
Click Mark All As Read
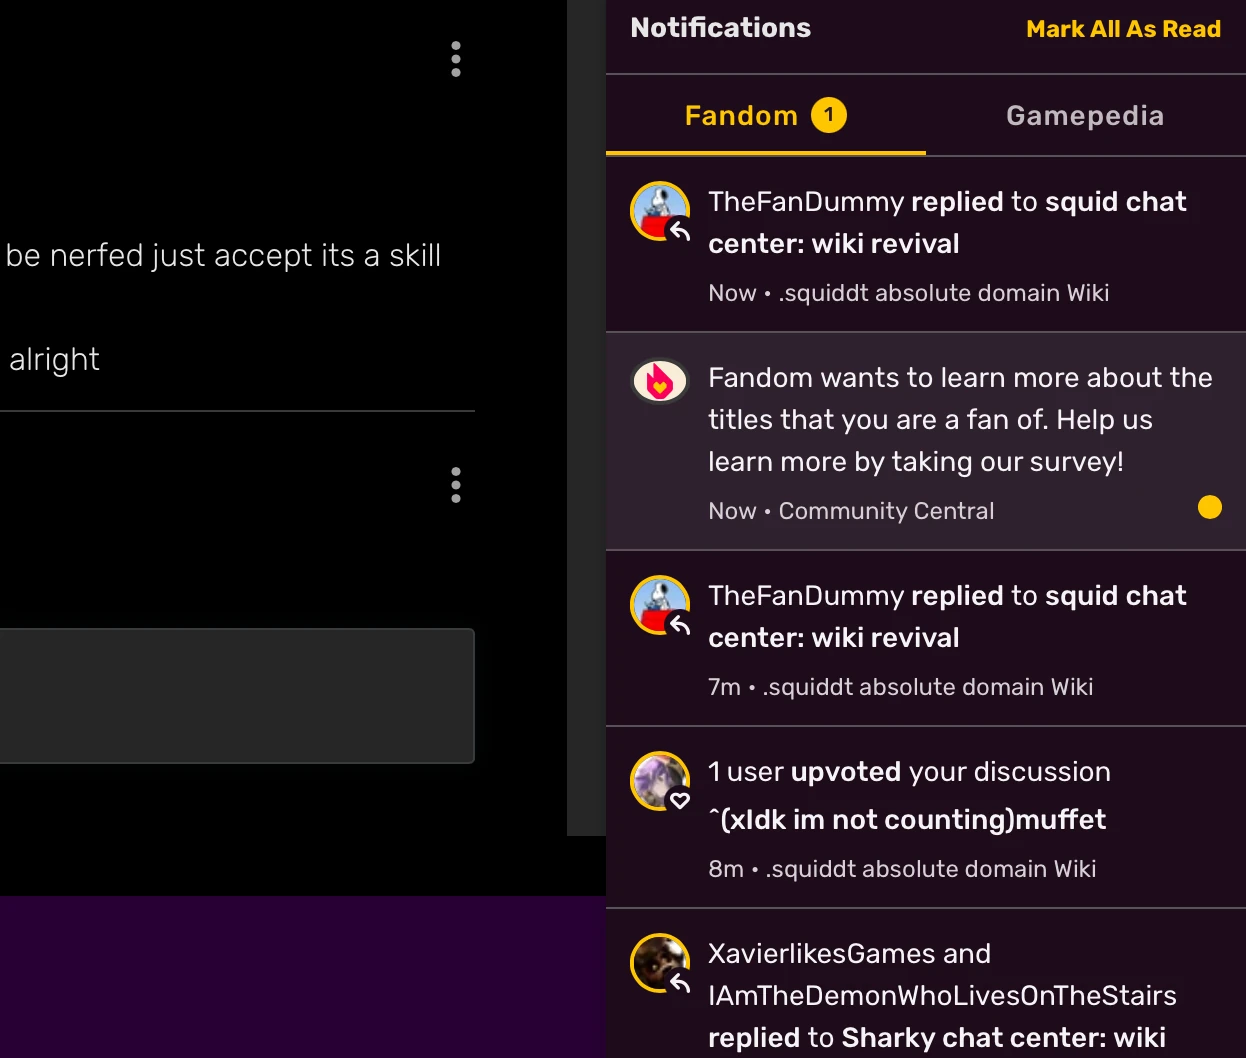coord(1123,29)
